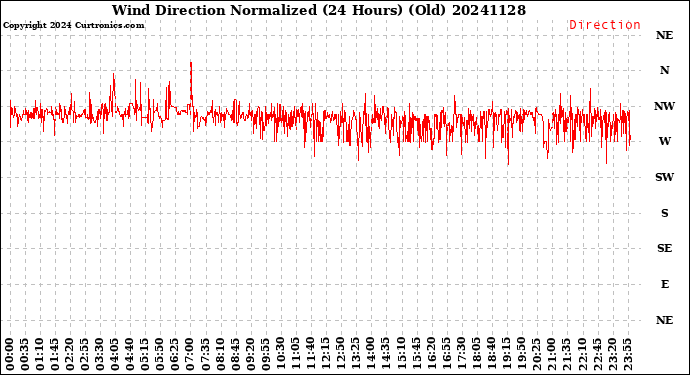Click the 14:00 time axis label
This screenshot has width=690, height=375.
point(371,355)
